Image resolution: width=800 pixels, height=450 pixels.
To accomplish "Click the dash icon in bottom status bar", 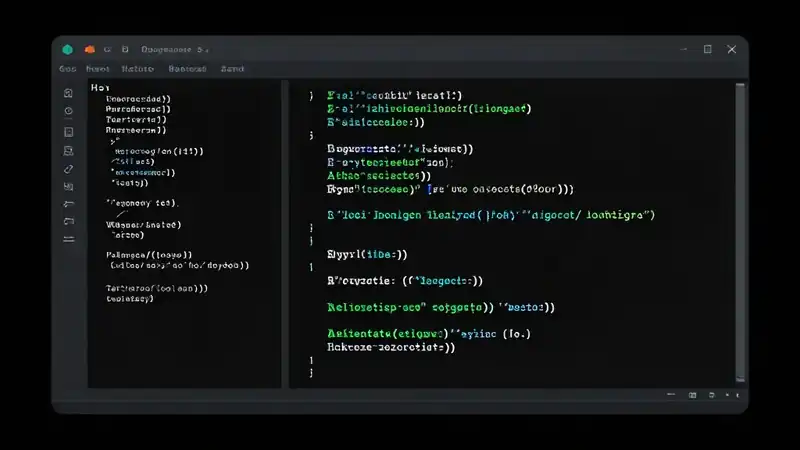I will (x=671, y=394).
